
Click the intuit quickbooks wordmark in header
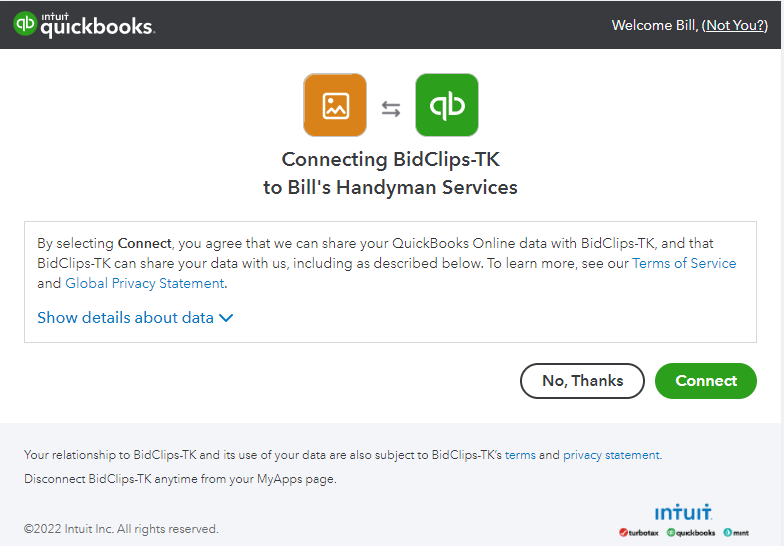[x=98, y=25]
